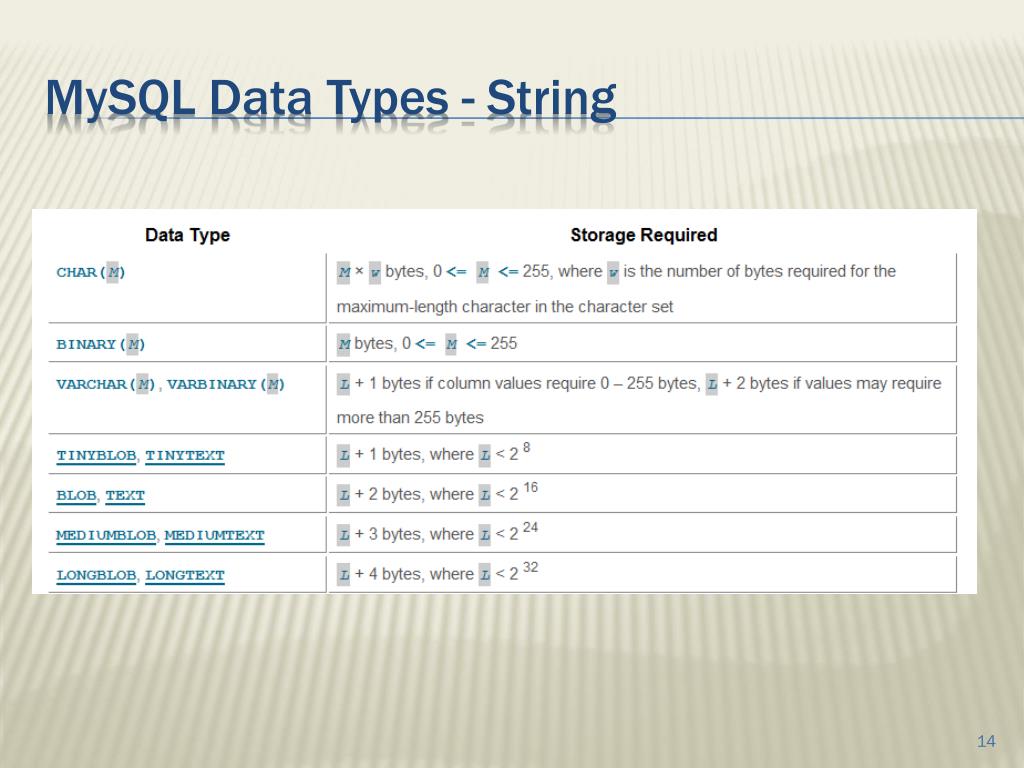Select the BINARY(M) data type entry
The image size is (1024, 768).
point(101,344)
